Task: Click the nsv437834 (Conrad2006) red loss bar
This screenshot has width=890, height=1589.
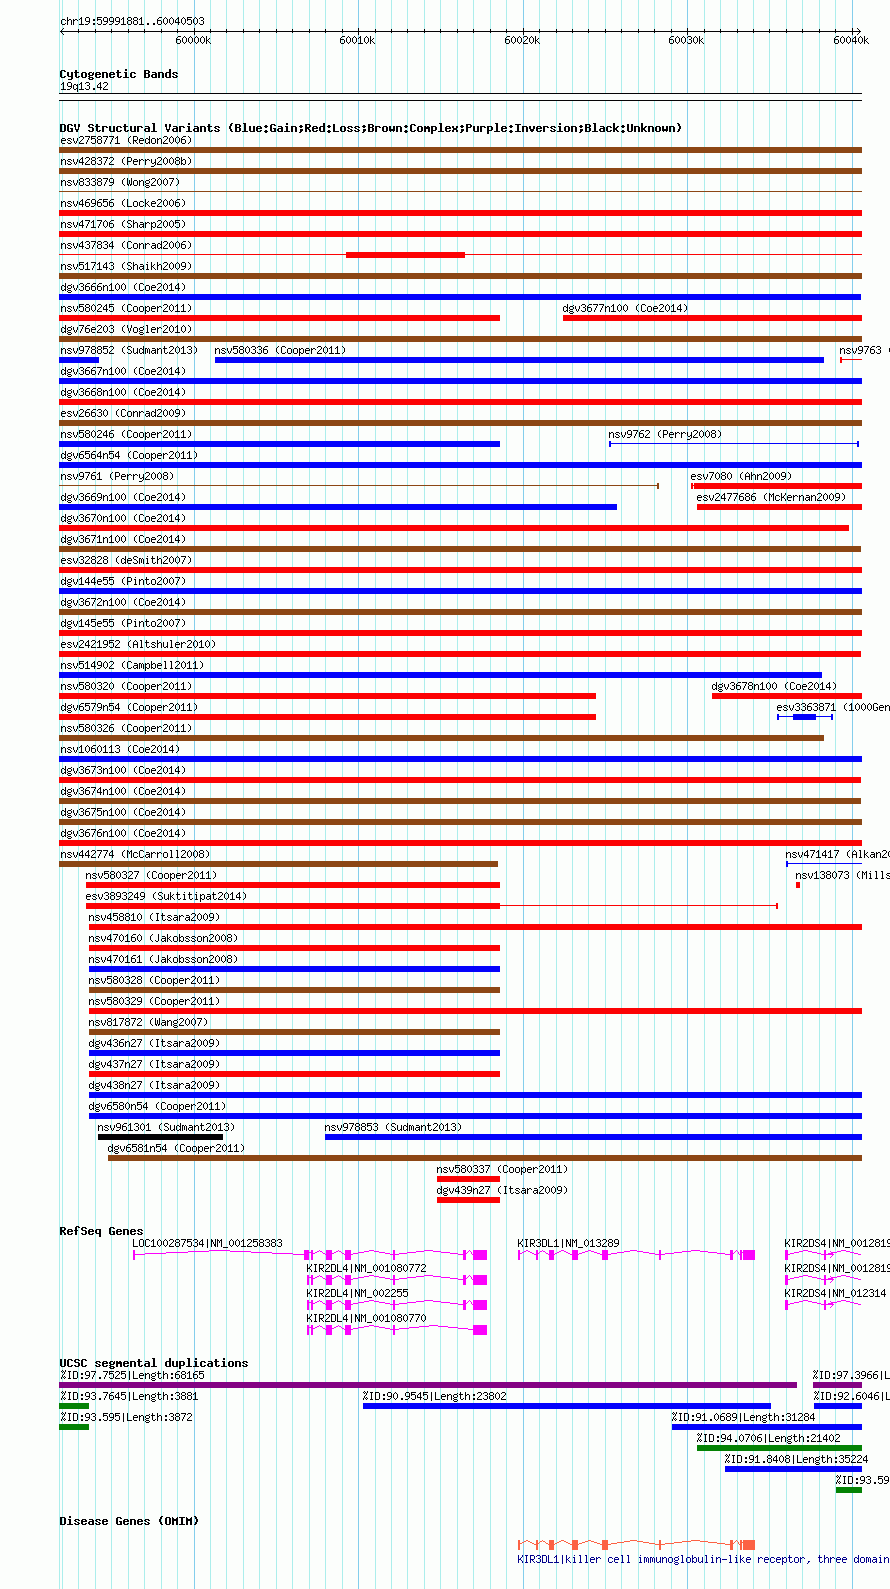Action: tap(405, 255)
